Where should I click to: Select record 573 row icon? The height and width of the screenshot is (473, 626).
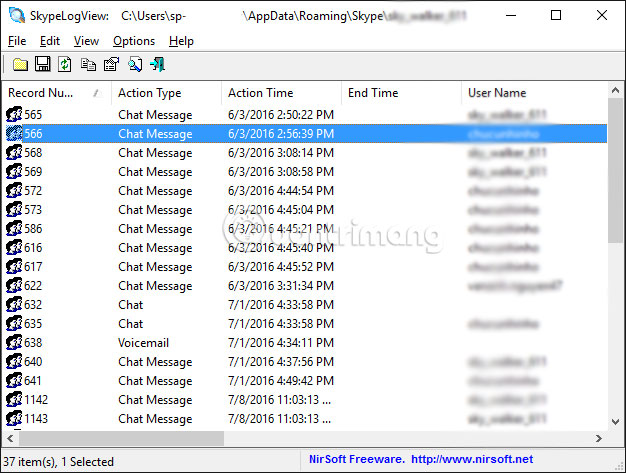coord(14,210)
